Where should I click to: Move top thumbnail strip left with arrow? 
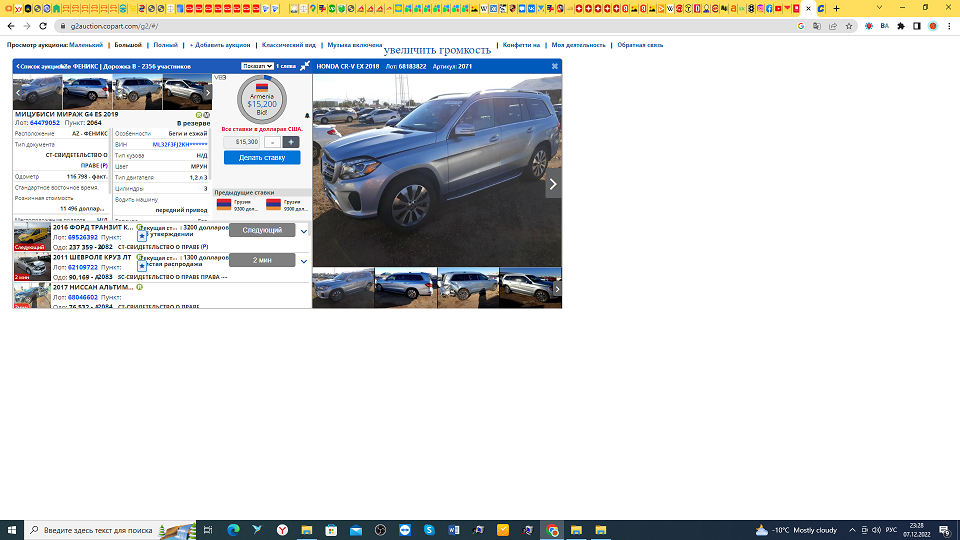tap(18, 92)
